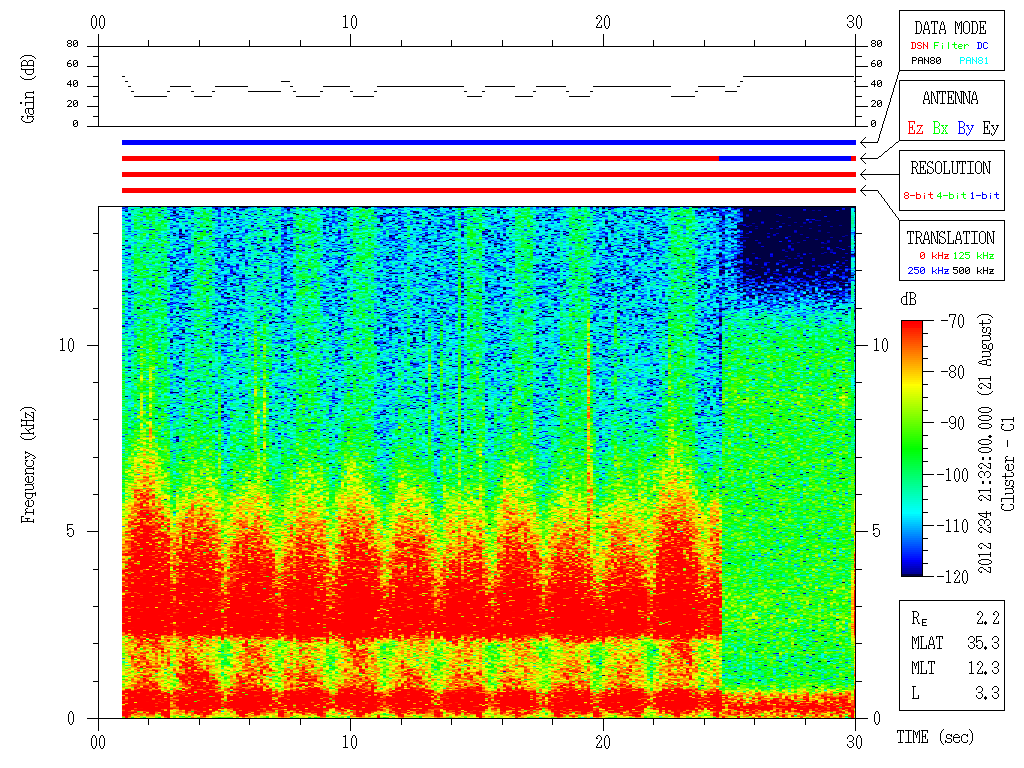Screen dimensions: 1024x768
Task: Click the ANTENNA legend title
Action: coord(950,99)
